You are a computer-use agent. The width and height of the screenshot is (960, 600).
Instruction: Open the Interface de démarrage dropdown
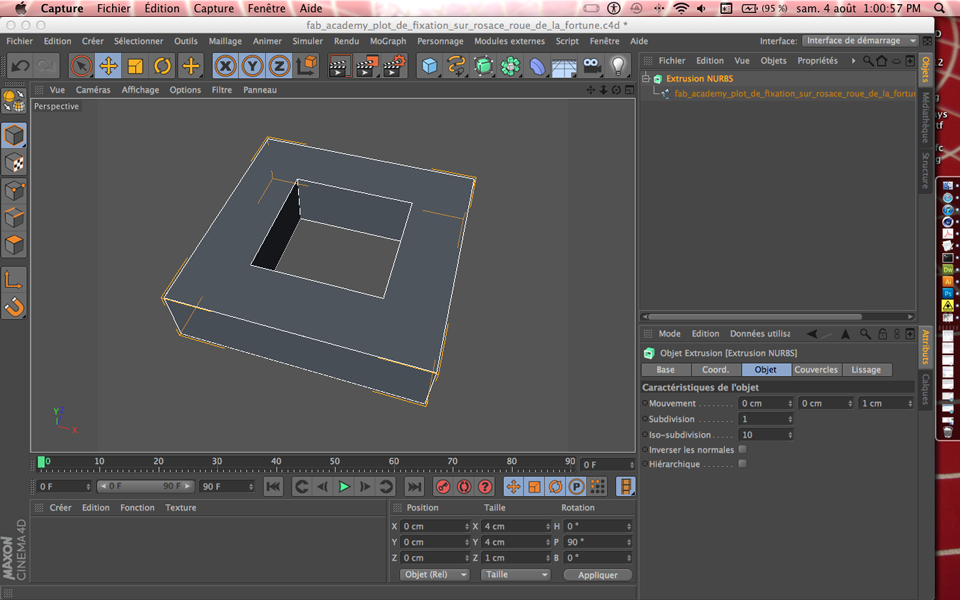pyautogui.click(x=860, y=41)
